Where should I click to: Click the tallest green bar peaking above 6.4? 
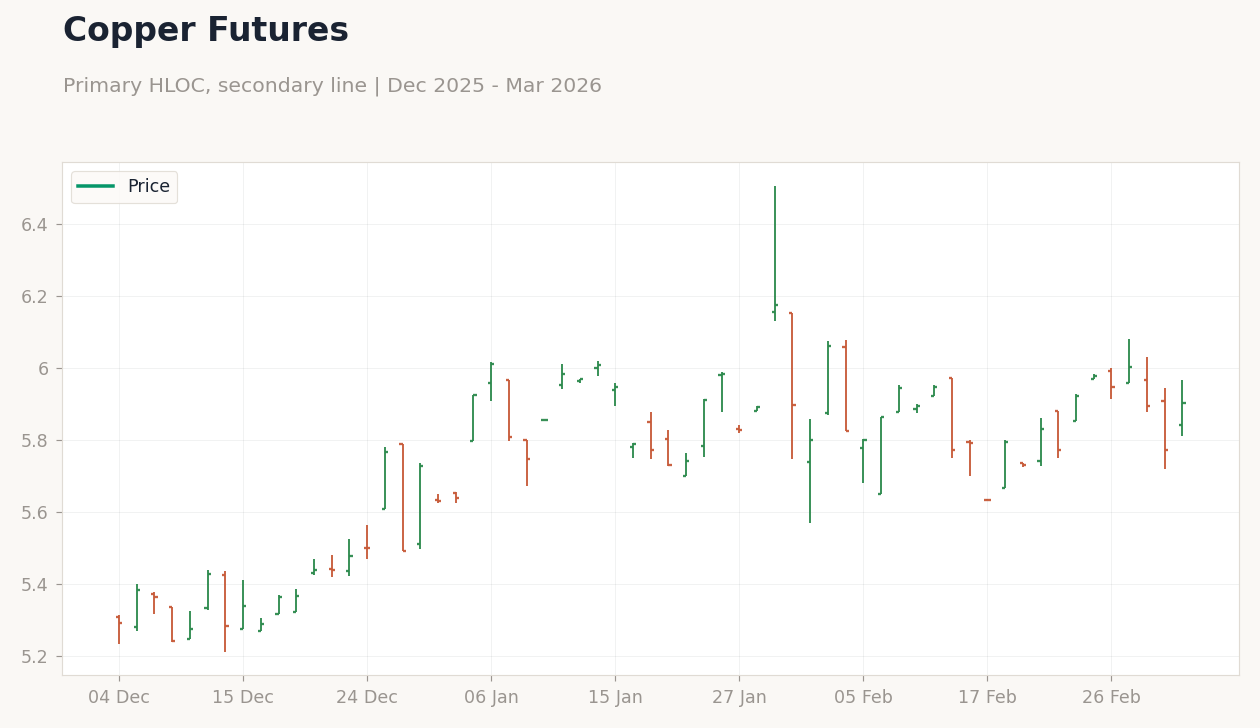coord(775,253)
